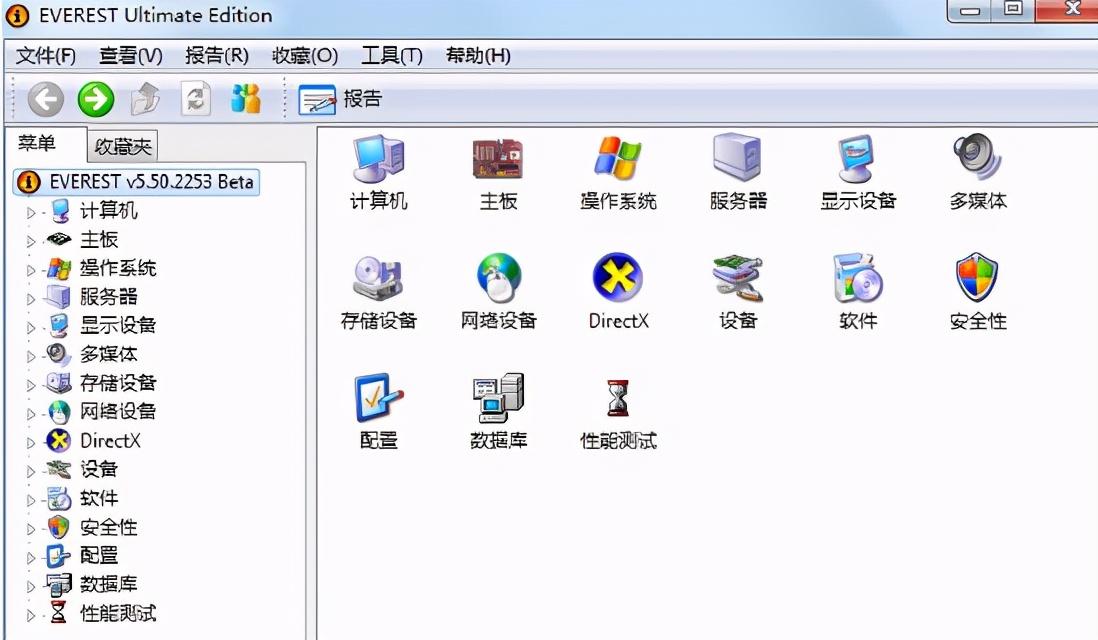Select 安全性 in the tree
The image size is (1098, 640).
click(109, 527)
